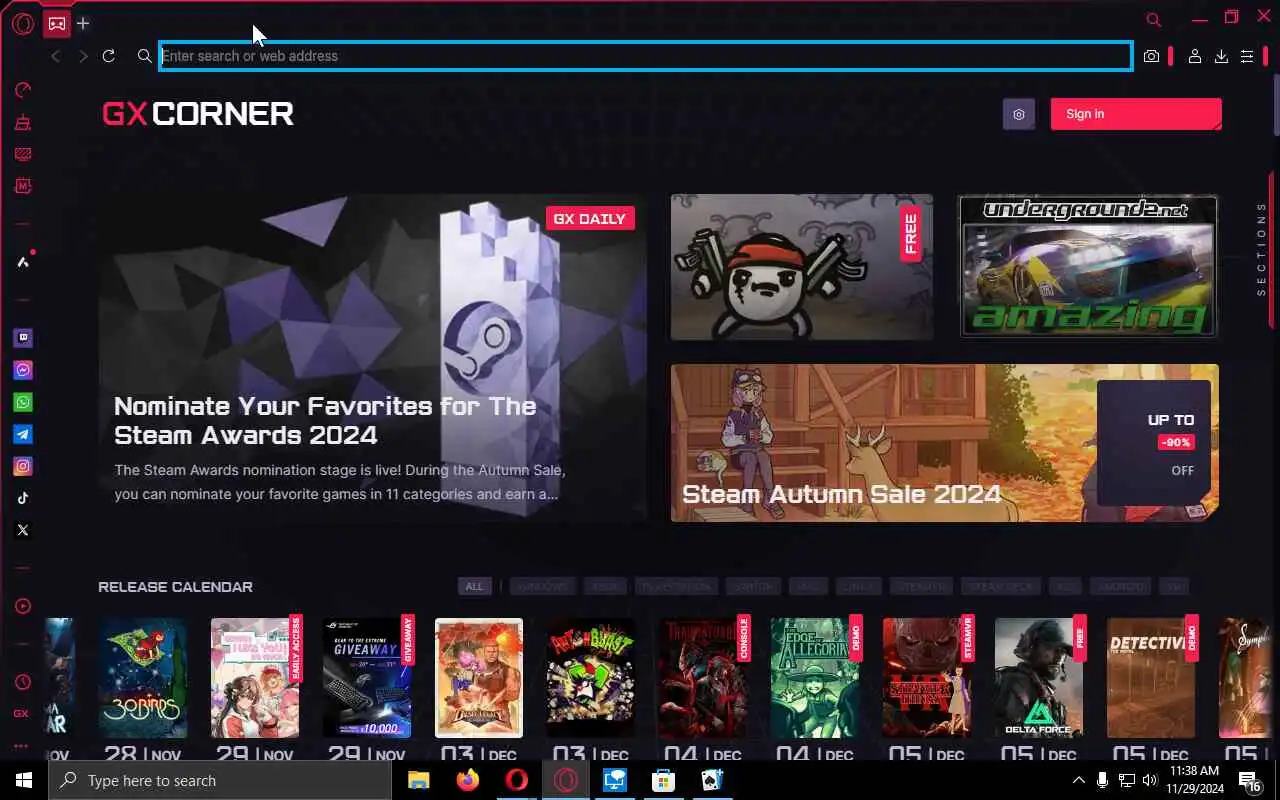Open Easy setup menu icon
The image size is (1280, 800).
pyautogui.click(x=1247, y=57)
